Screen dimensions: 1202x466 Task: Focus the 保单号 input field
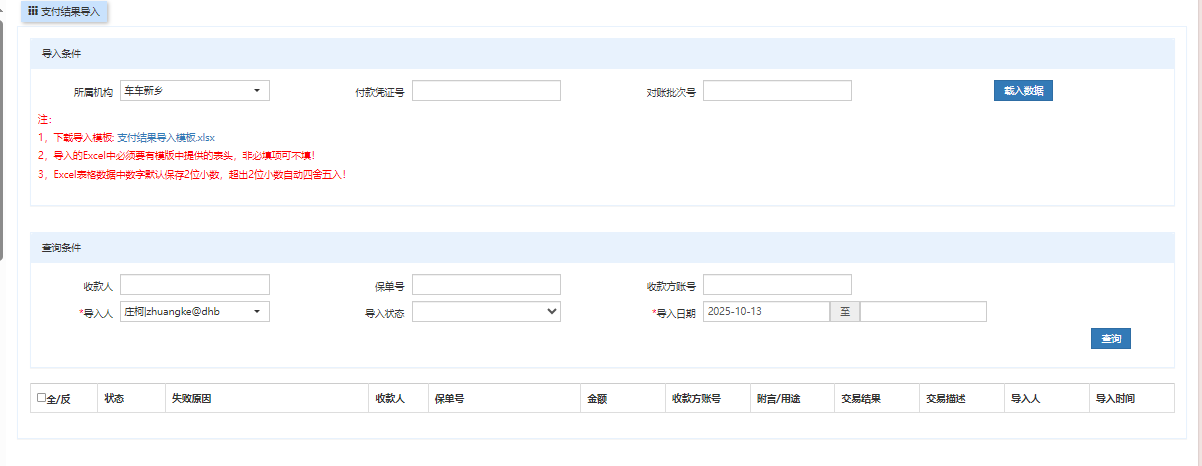pyautogui.click(x=486, y=285)
